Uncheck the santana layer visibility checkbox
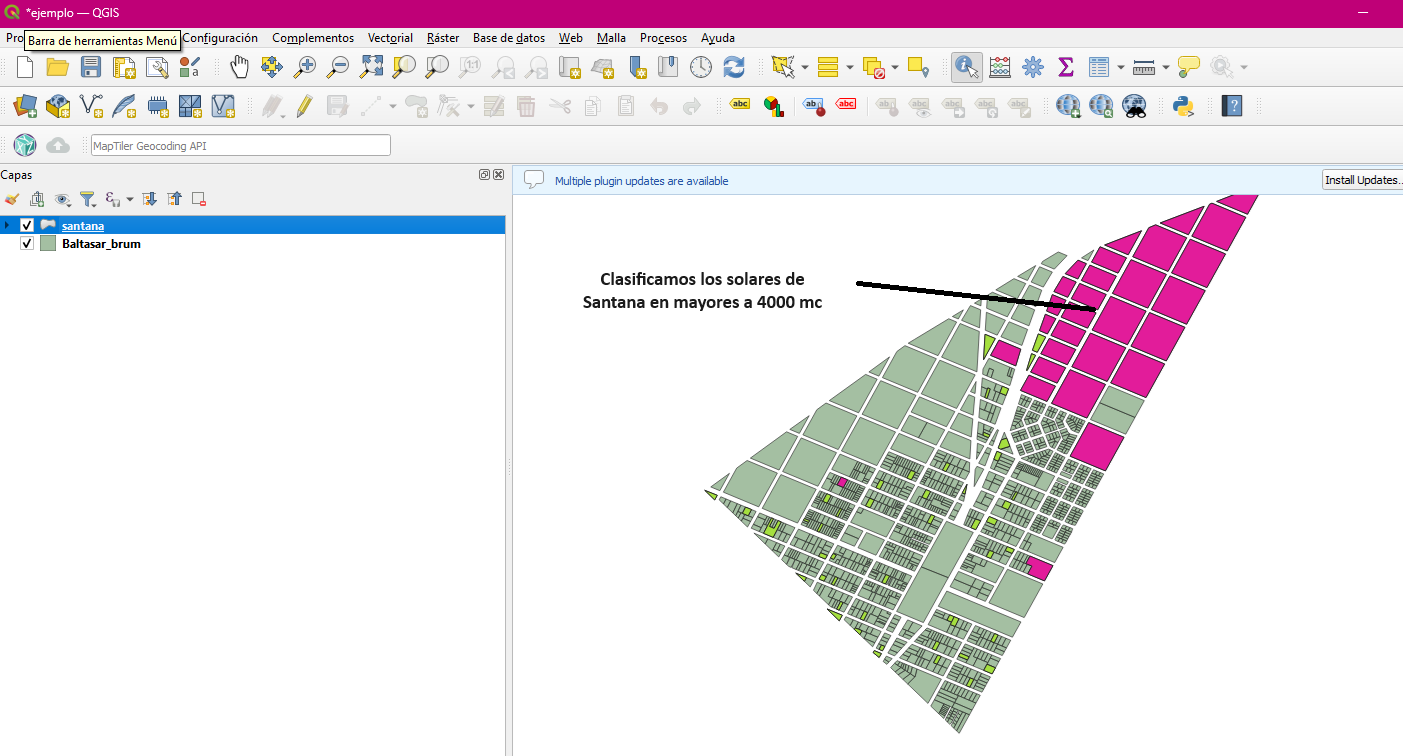1403x756 pixels. [x=27, y=225]
